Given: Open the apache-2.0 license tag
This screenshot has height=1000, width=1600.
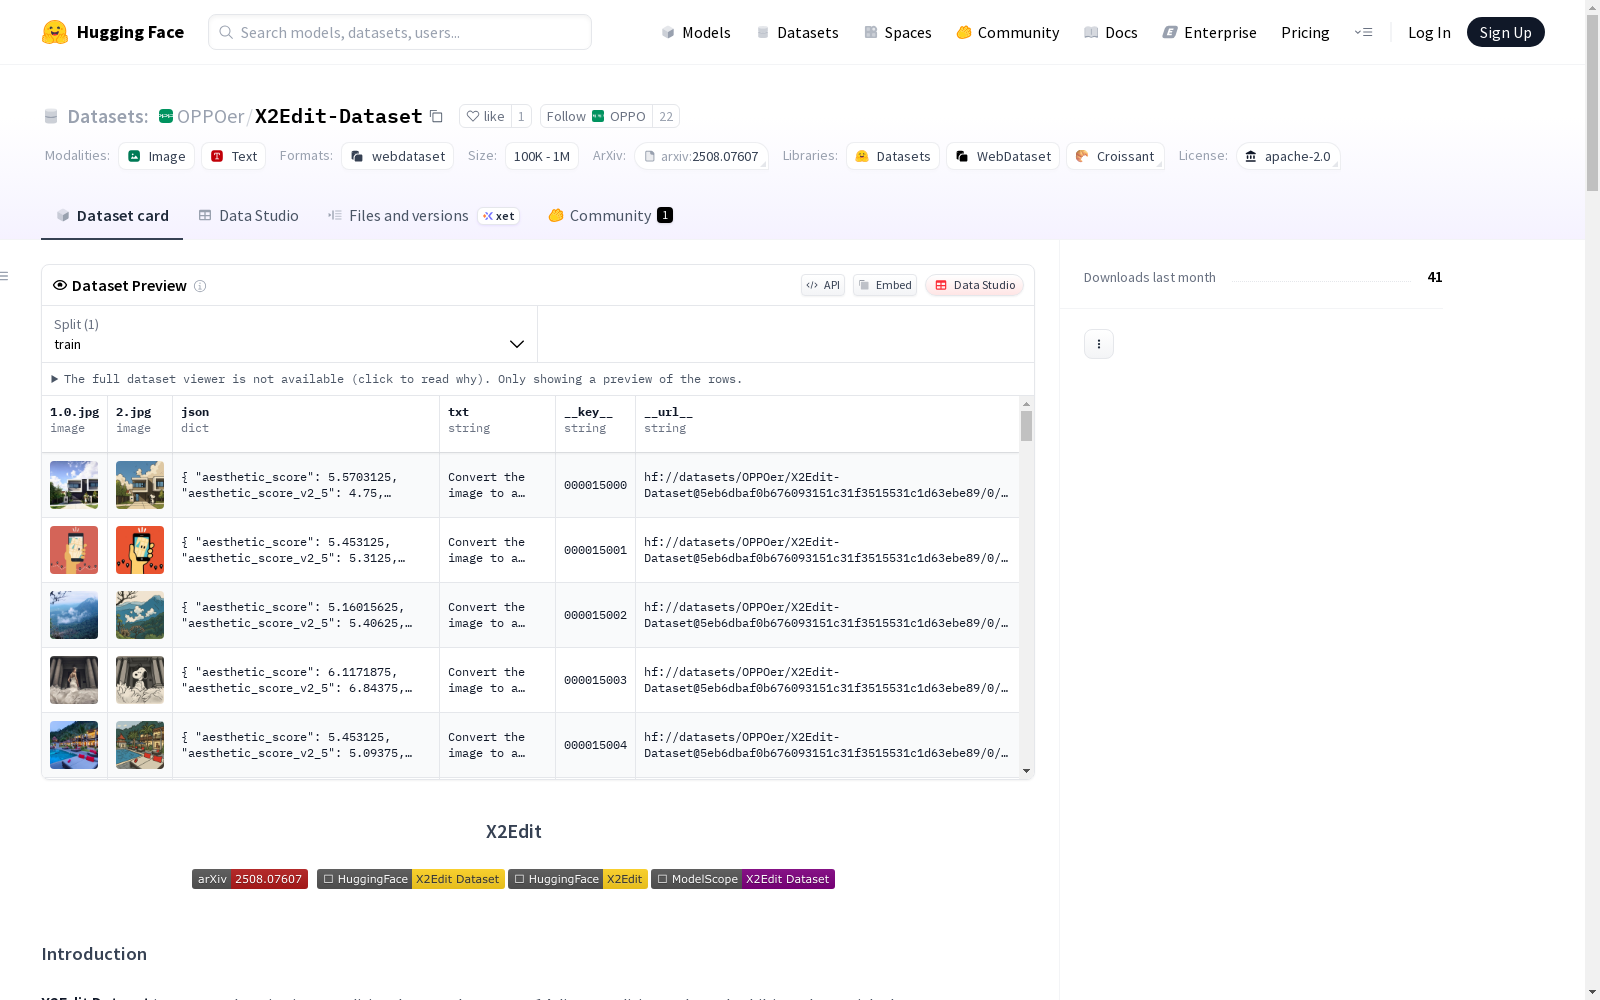Looking at the screenshot, I should coord(1288,156).
